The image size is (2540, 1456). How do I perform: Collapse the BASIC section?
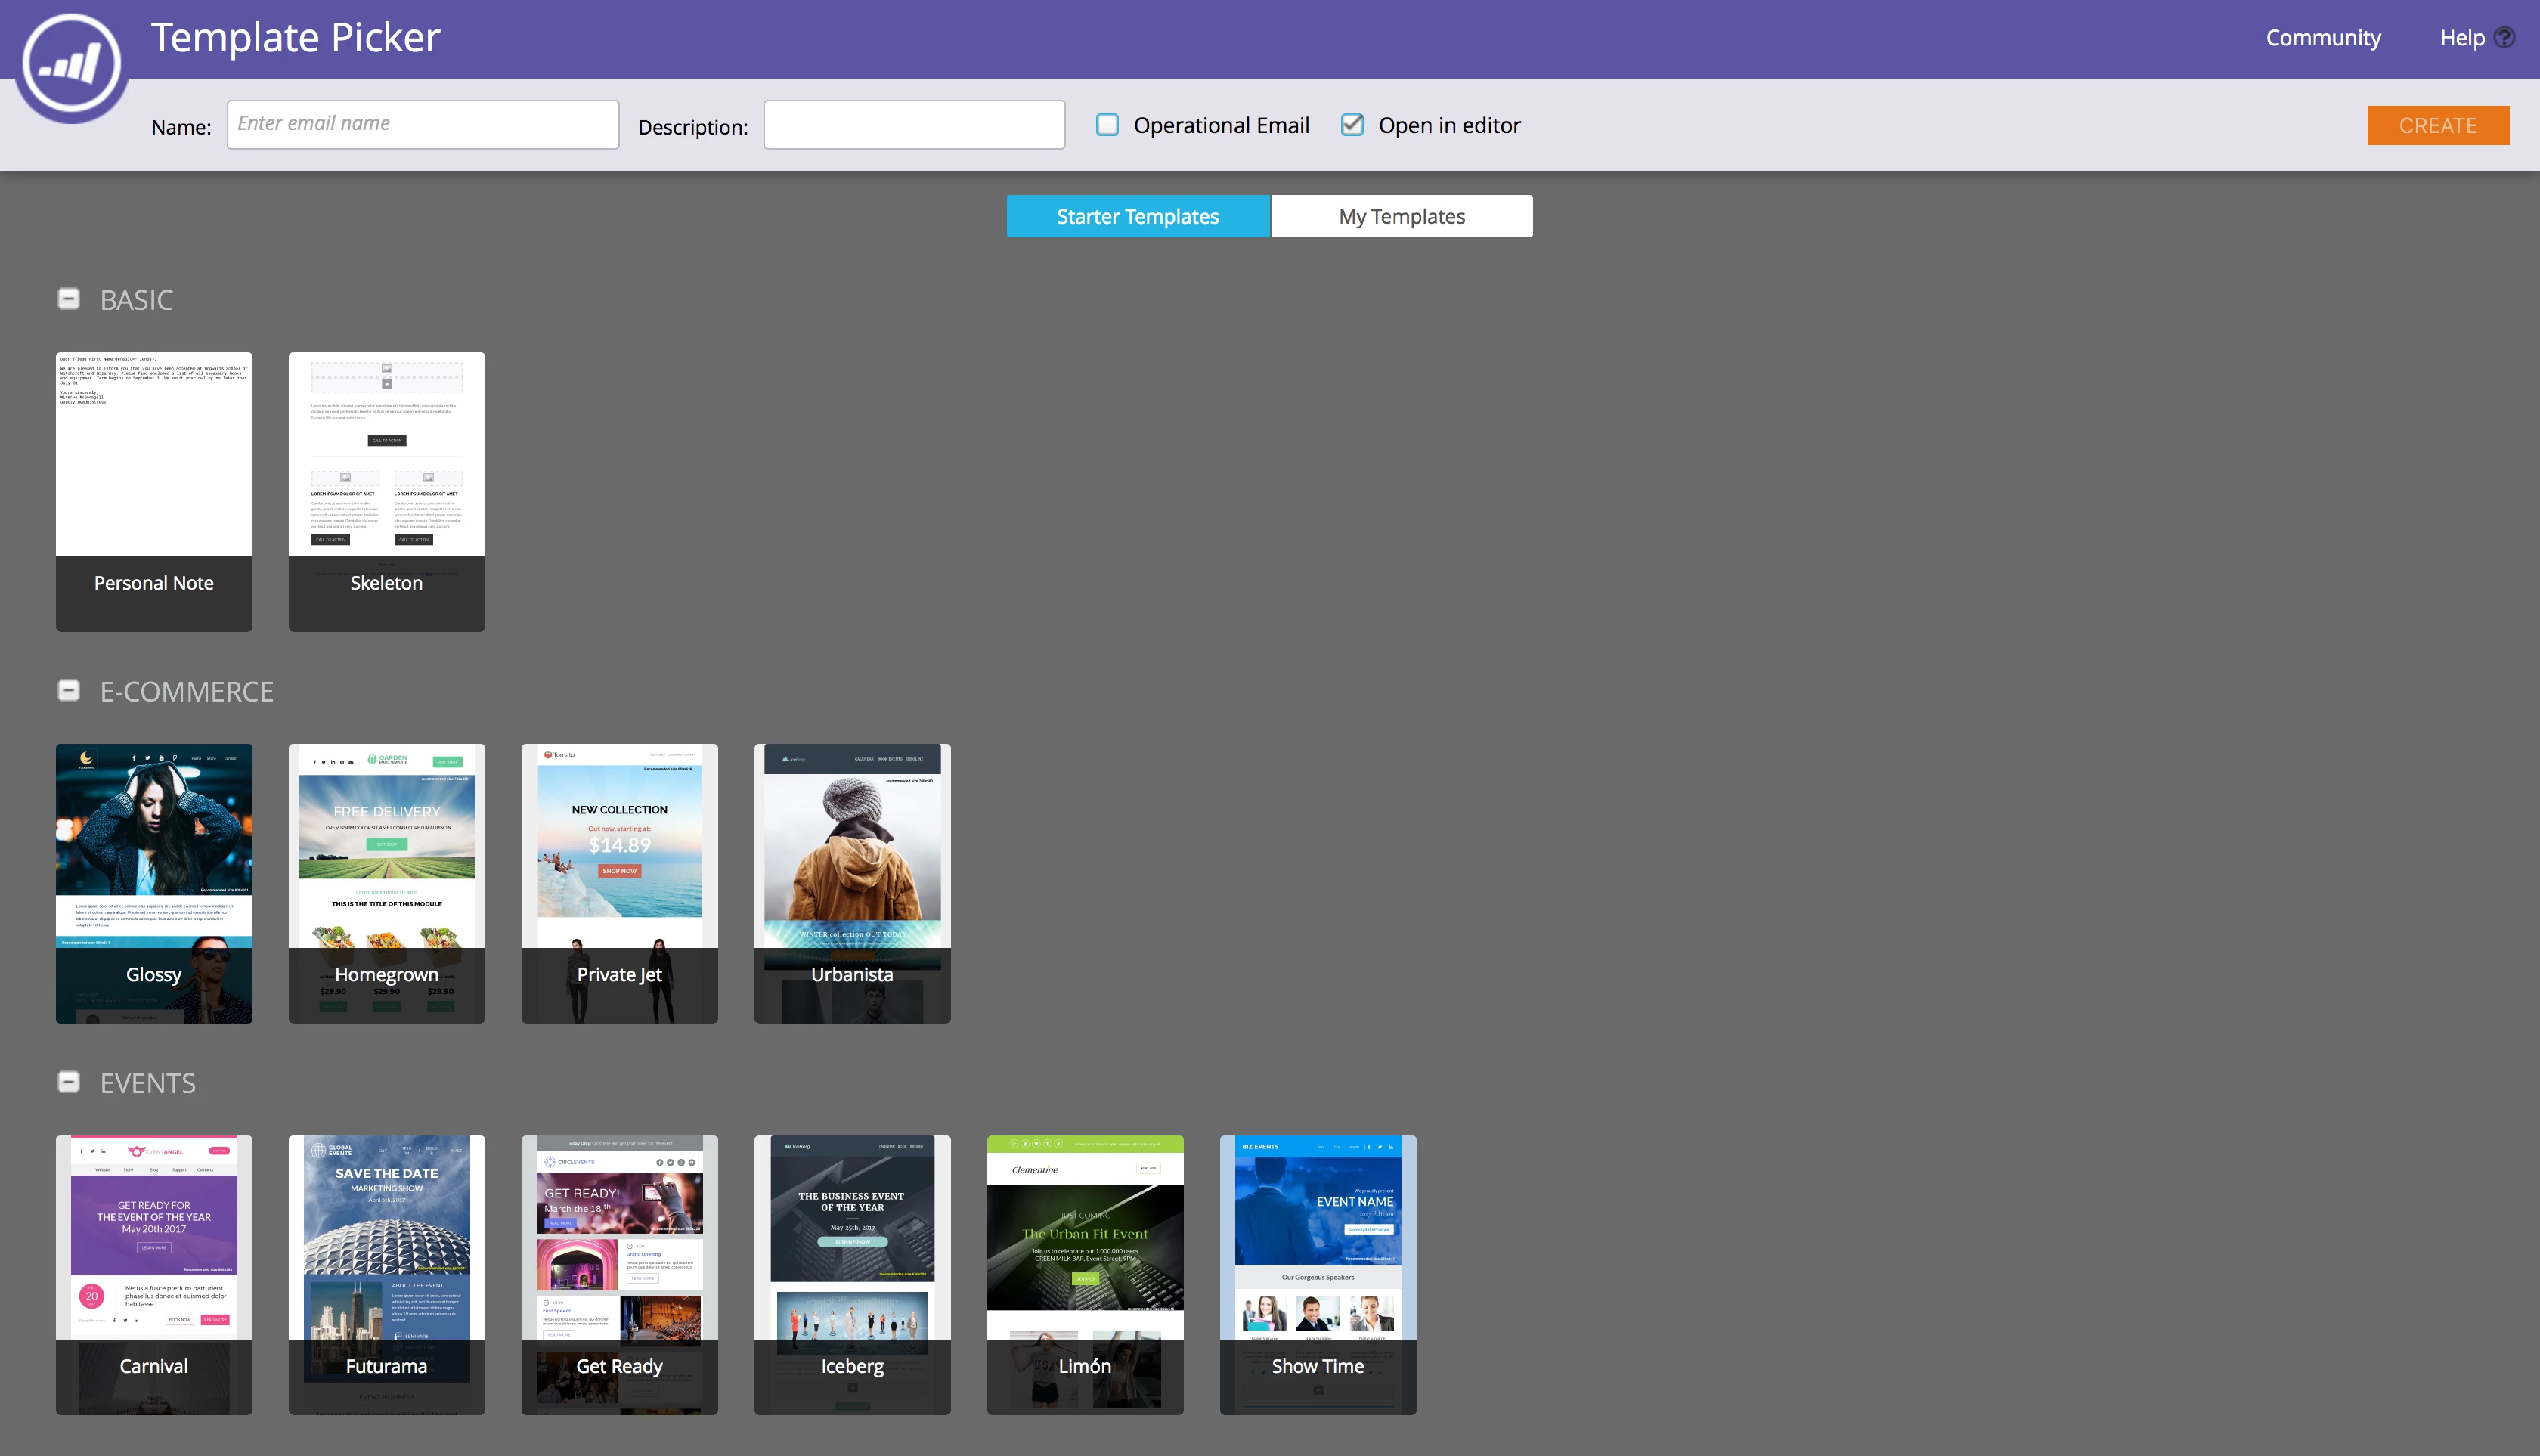[69, 299]
